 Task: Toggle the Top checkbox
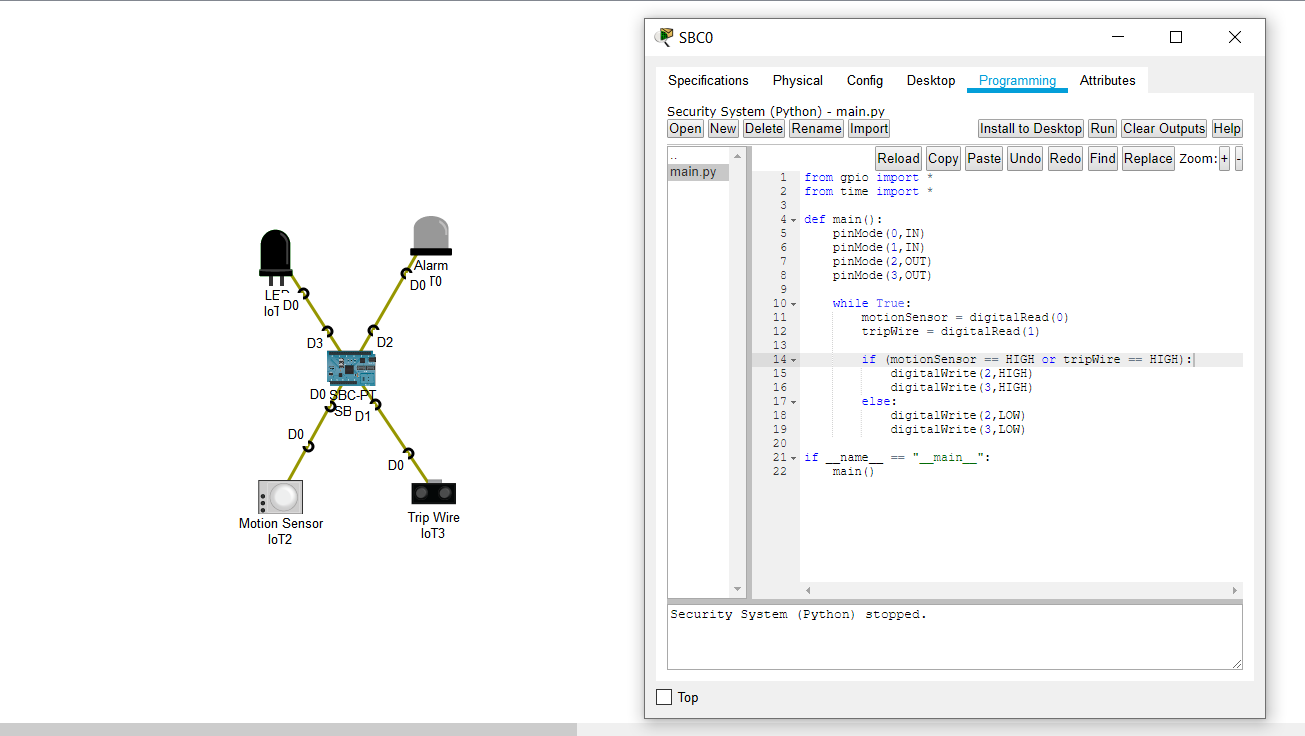coord(664,697)
